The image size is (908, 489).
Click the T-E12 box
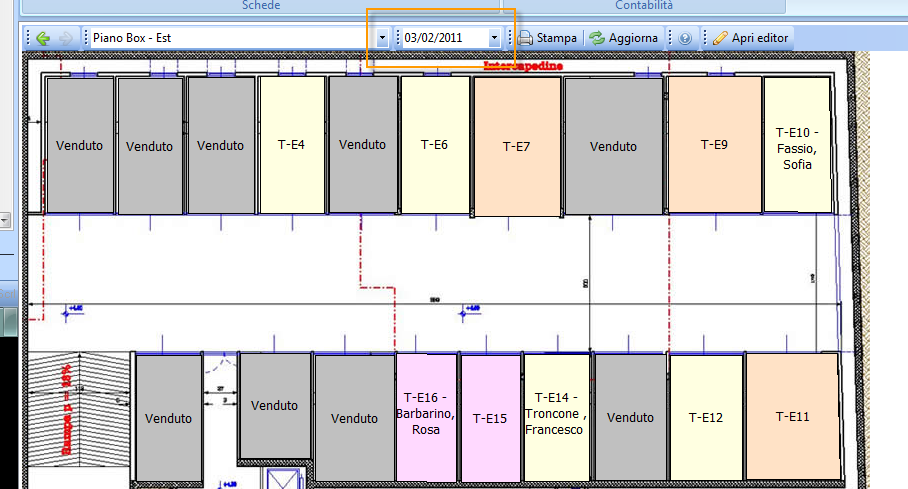(x=705, y=417)
